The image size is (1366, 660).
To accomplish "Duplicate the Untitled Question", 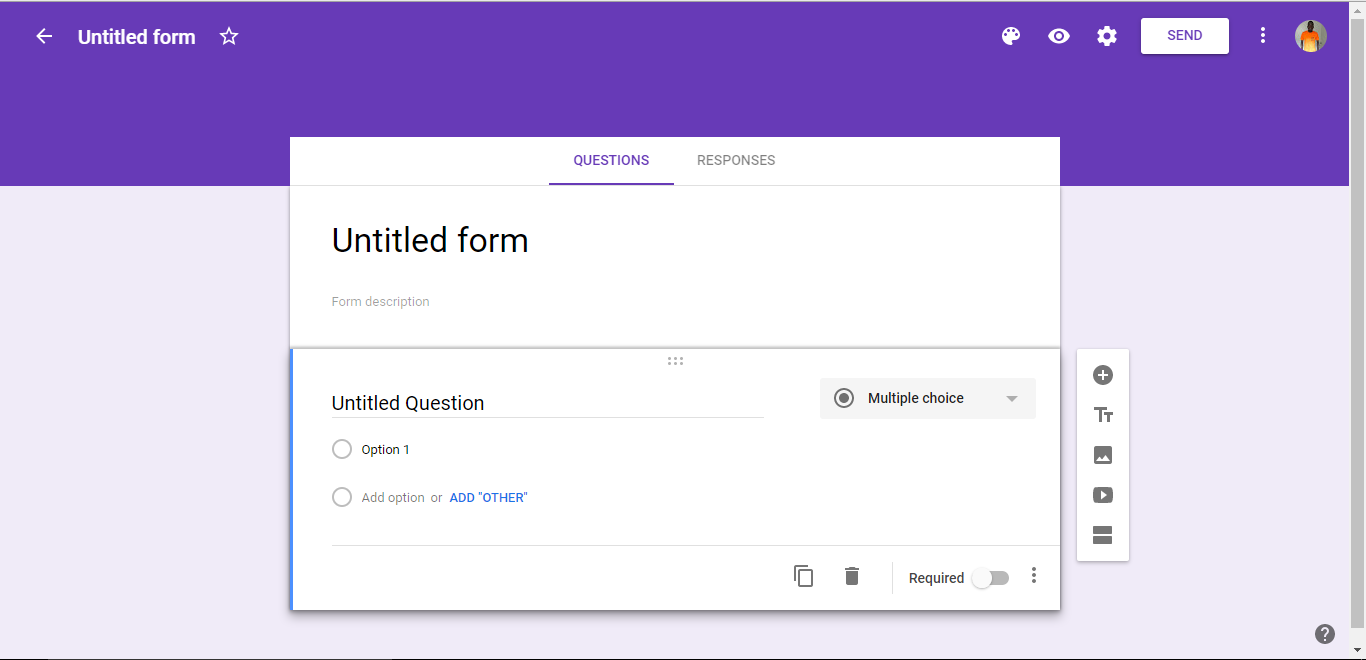I will [x=804, y=576].
